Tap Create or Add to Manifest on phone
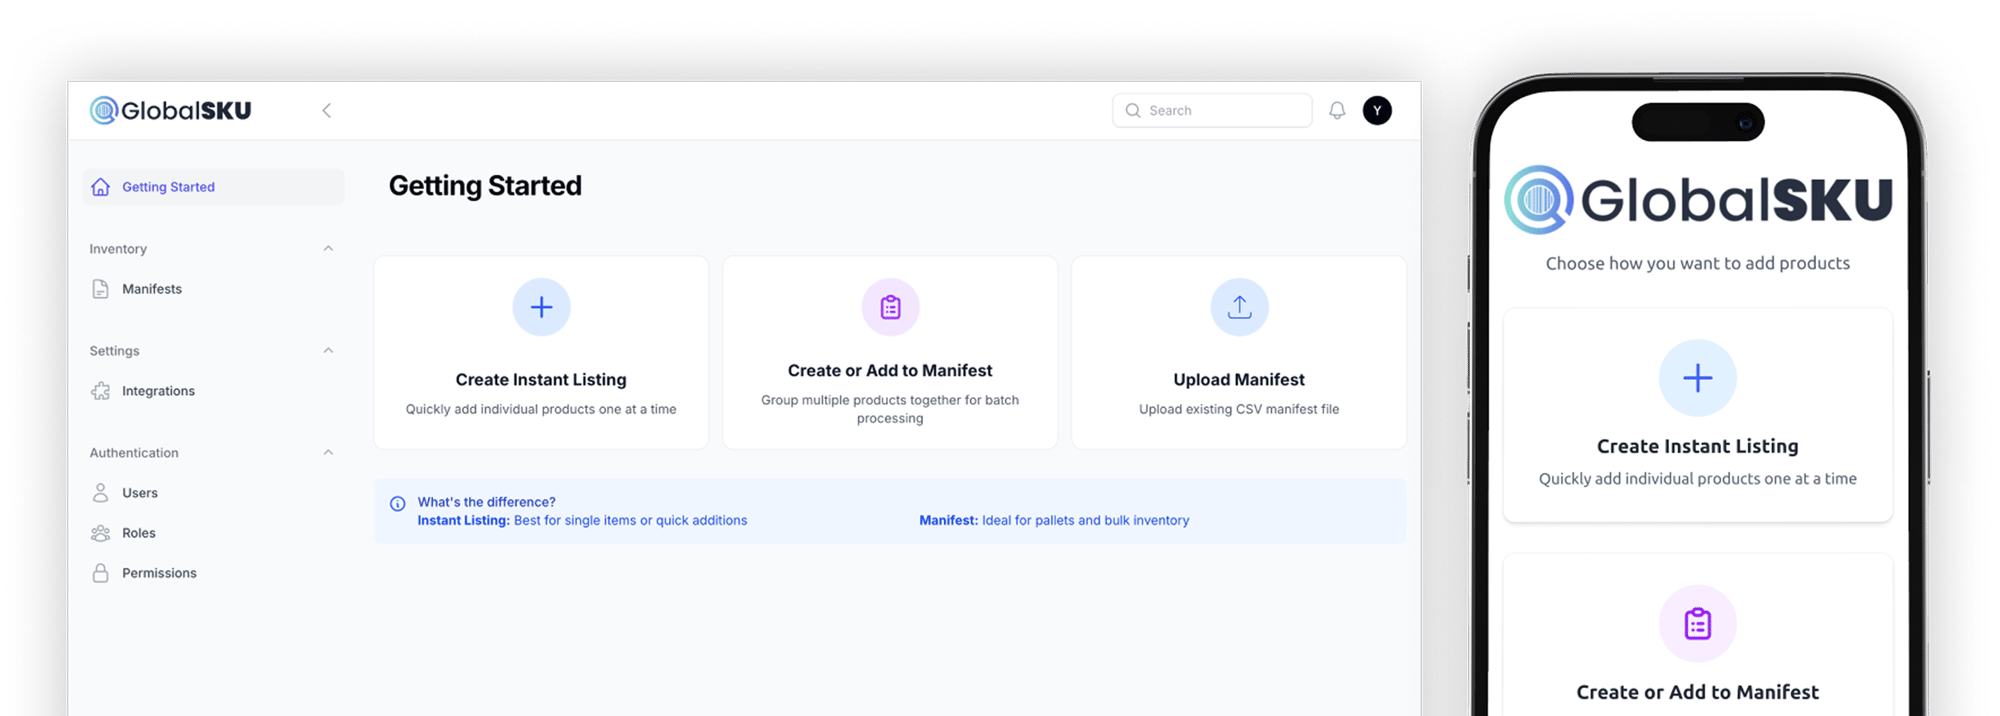2000x716 pixels. 1697,692
